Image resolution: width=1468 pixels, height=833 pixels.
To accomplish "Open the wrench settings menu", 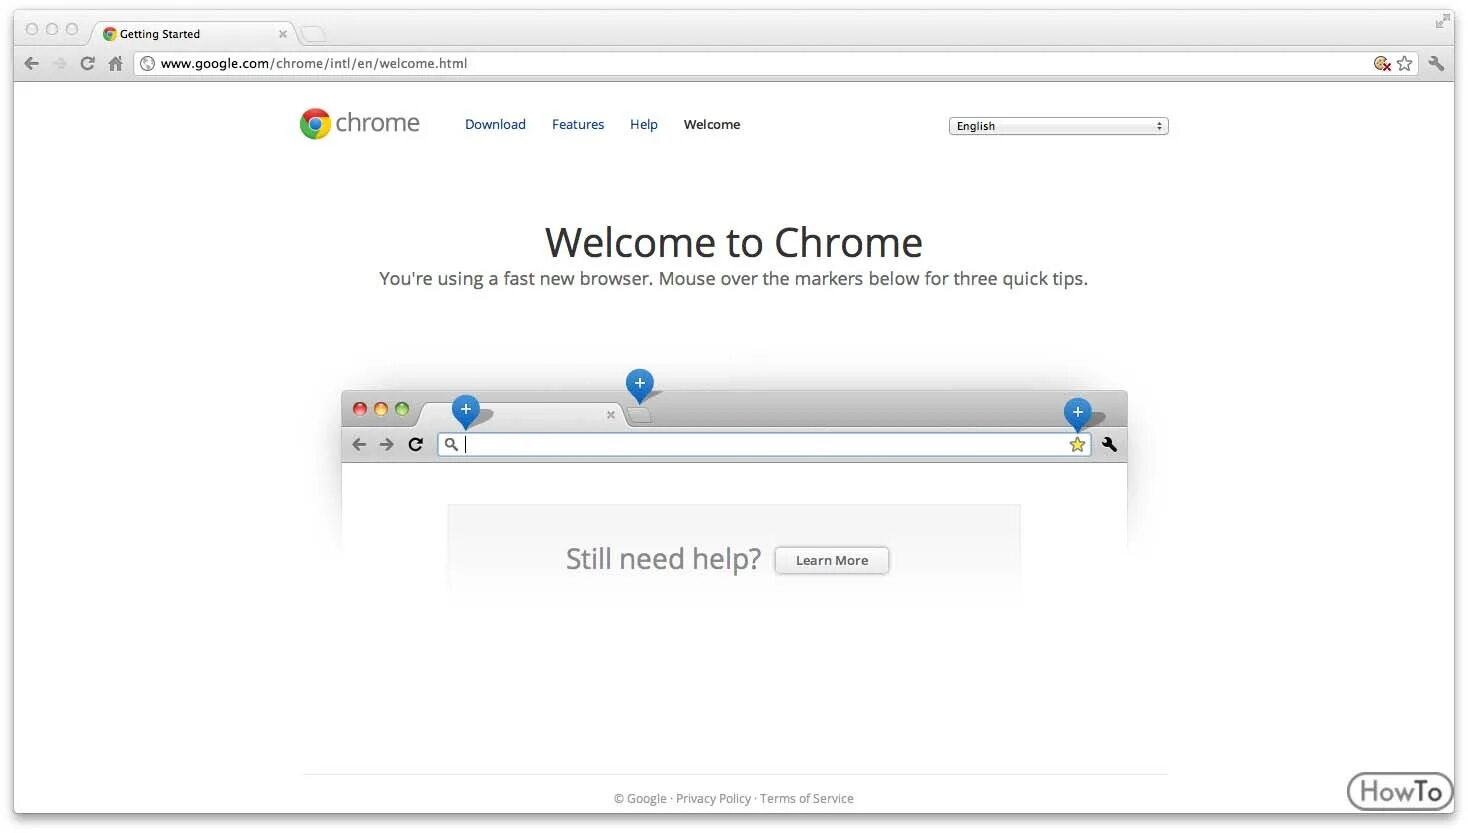I will (x=1436, y=63).
